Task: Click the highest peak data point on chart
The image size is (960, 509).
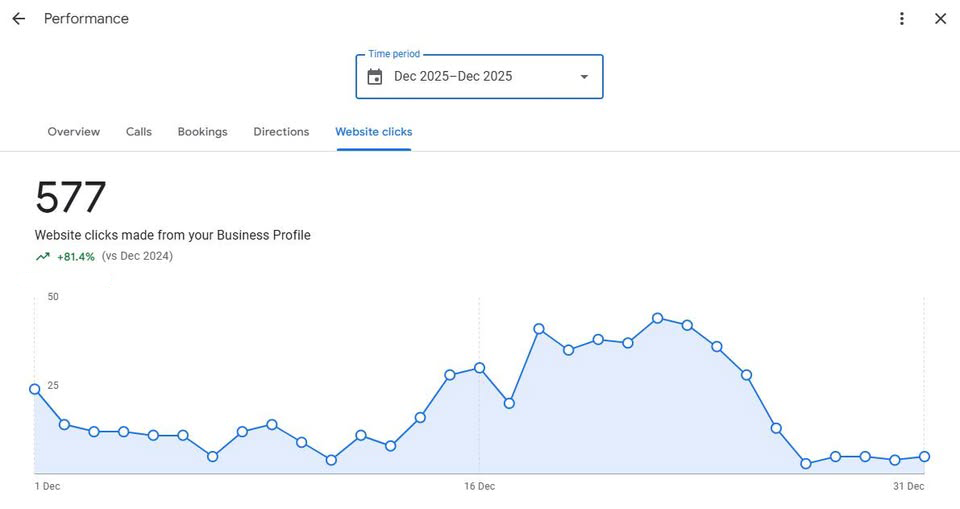Action: pos(657,318)
